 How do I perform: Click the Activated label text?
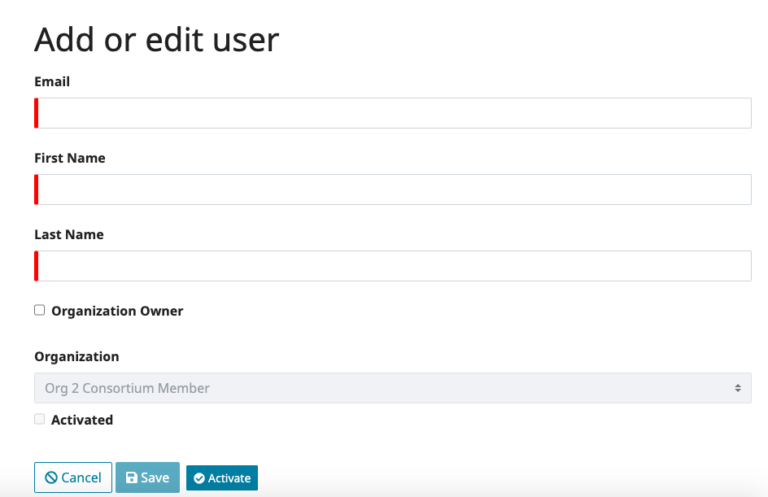point(82,420)
